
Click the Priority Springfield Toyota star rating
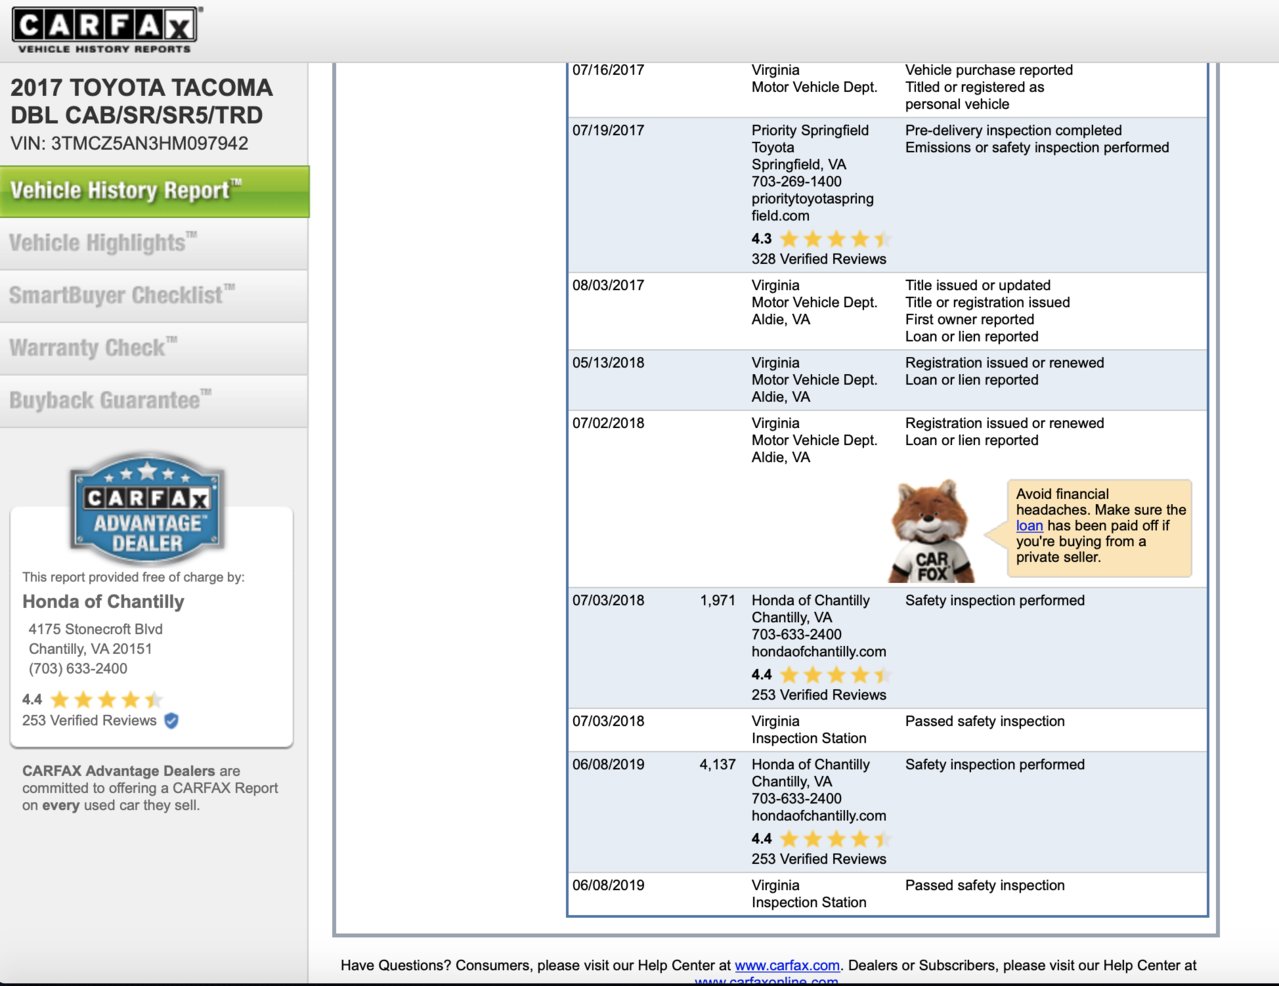pos(835,239)
